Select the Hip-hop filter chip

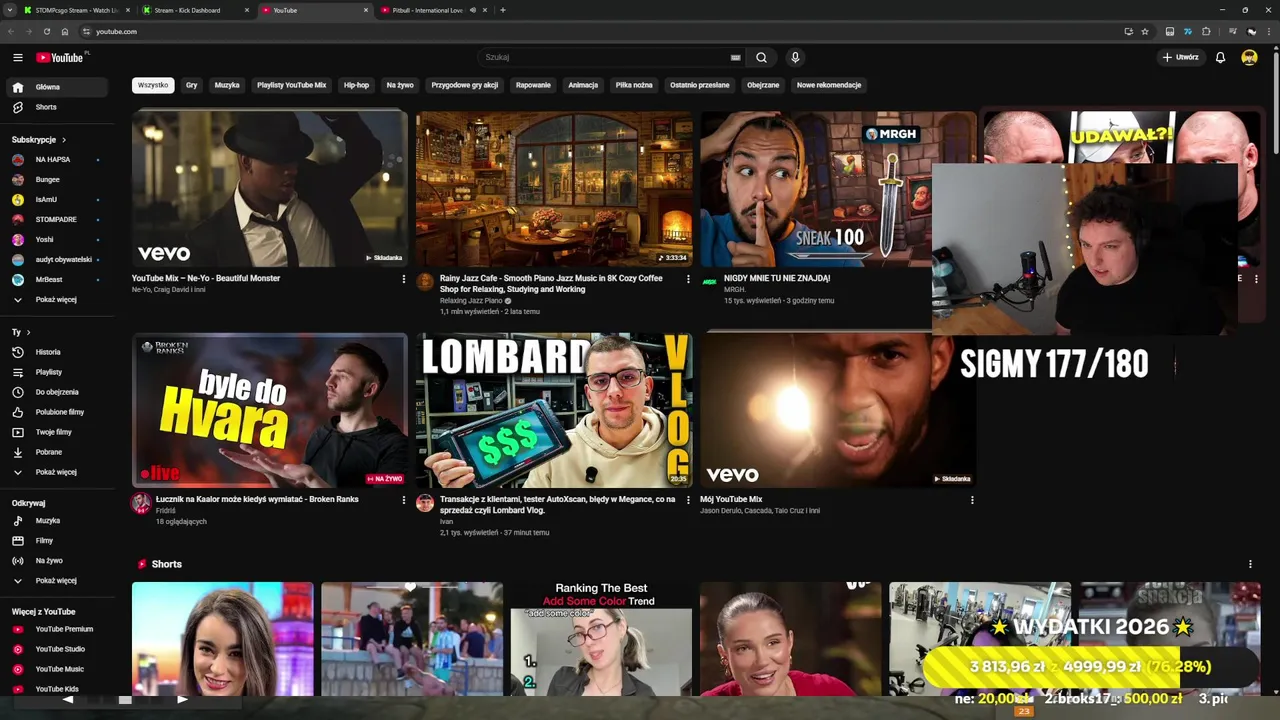click(x=356, y=85)
